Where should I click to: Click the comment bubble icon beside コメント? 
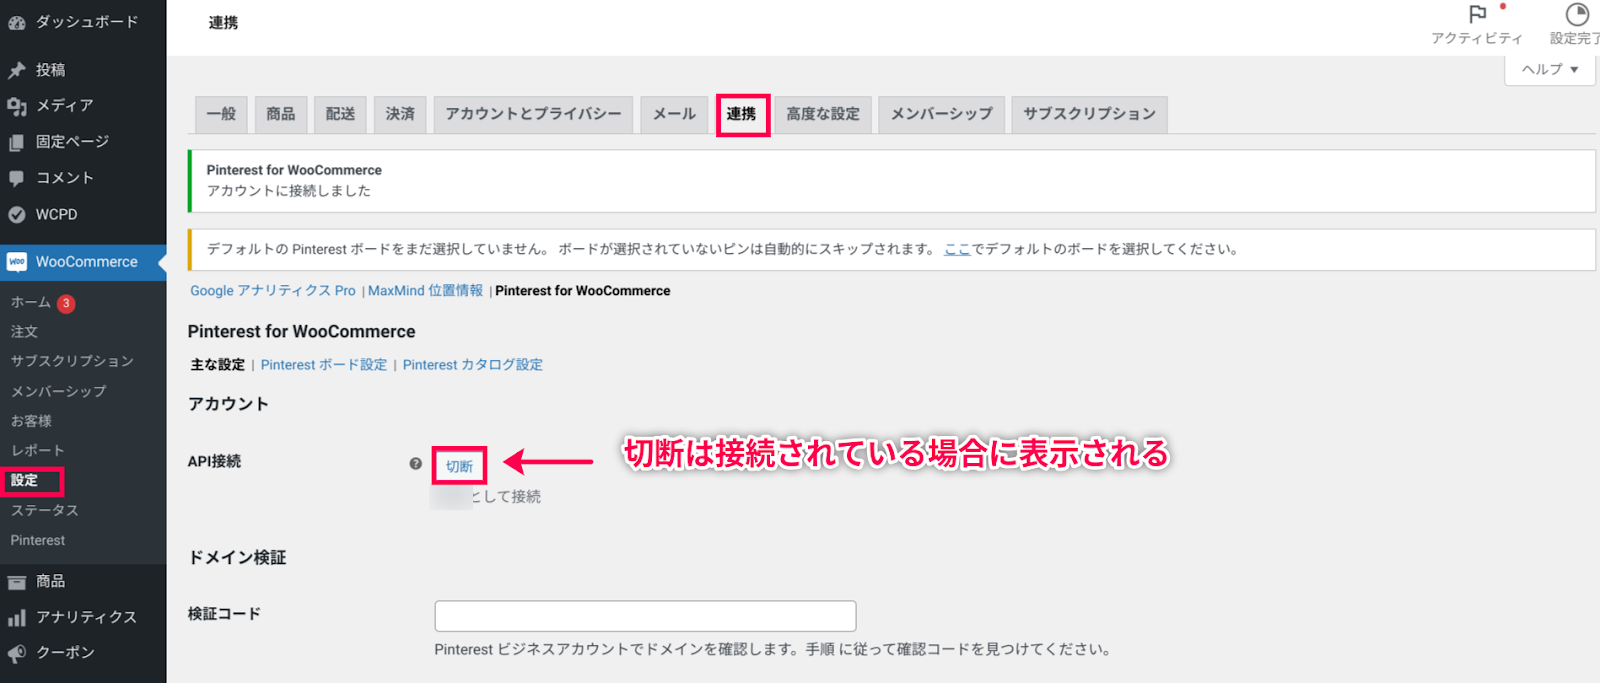click(x=16, y=178)
